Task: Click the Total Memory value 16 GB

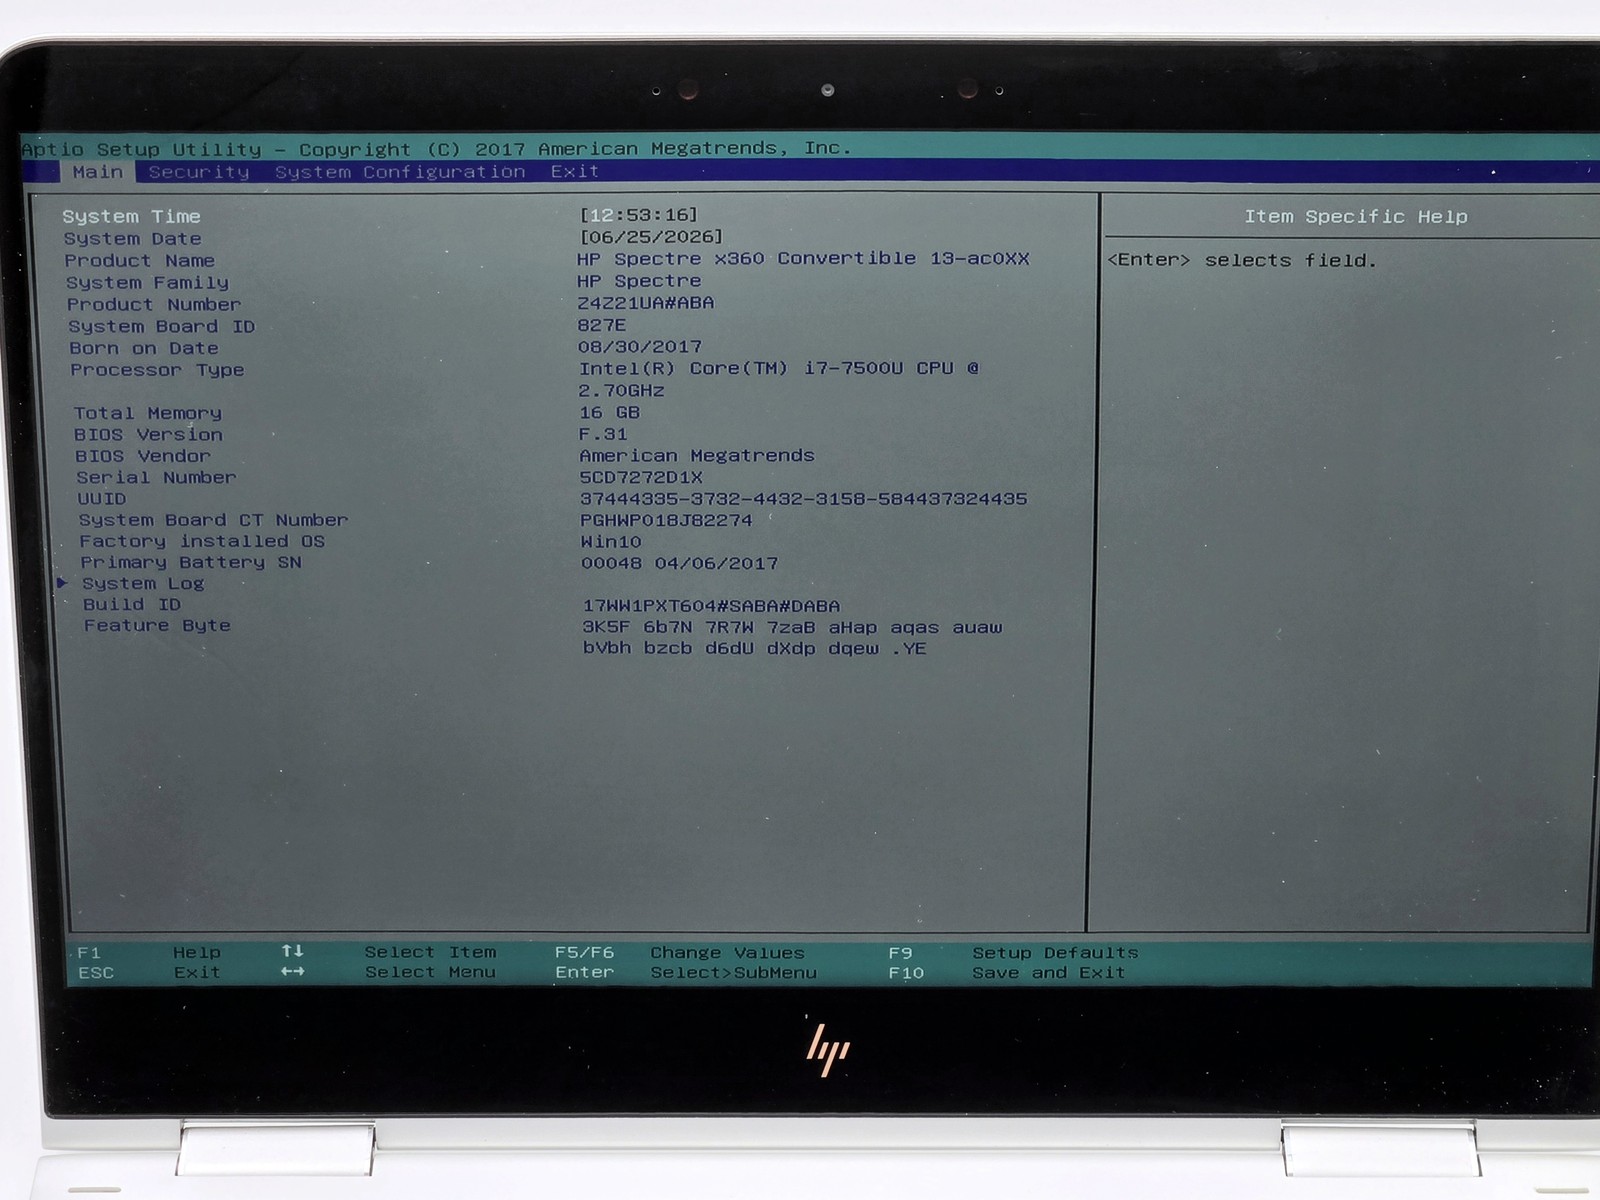Action: tap(609, 412)
